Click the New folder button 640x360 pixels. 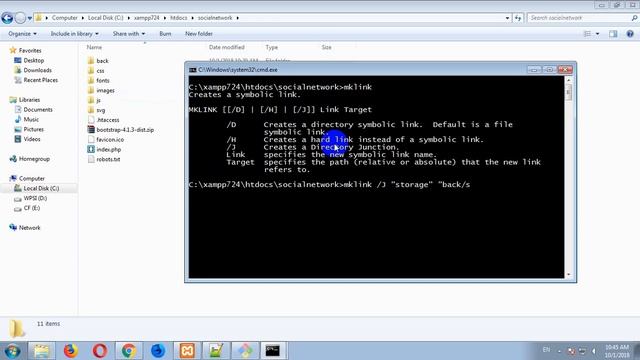pos(199,33)
